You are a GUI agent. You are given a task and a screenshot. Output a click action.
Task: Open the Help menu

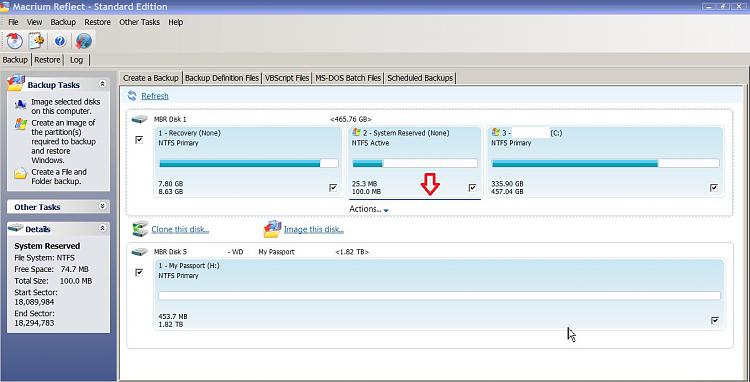tap(176, 22)
